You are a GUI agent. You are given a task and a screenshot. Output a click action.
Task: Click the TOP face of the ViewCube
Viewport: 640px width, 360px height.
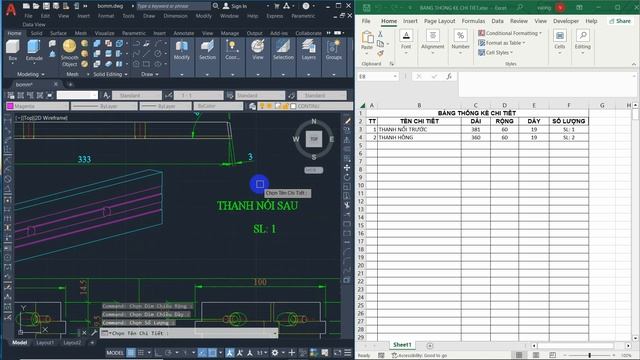click(314, 139)
